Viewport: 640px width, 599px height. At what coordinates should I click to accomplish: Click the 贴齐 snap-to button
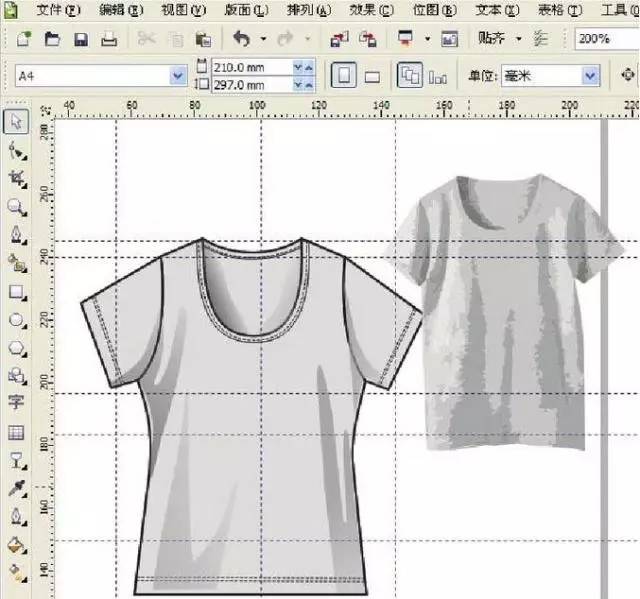492,39
